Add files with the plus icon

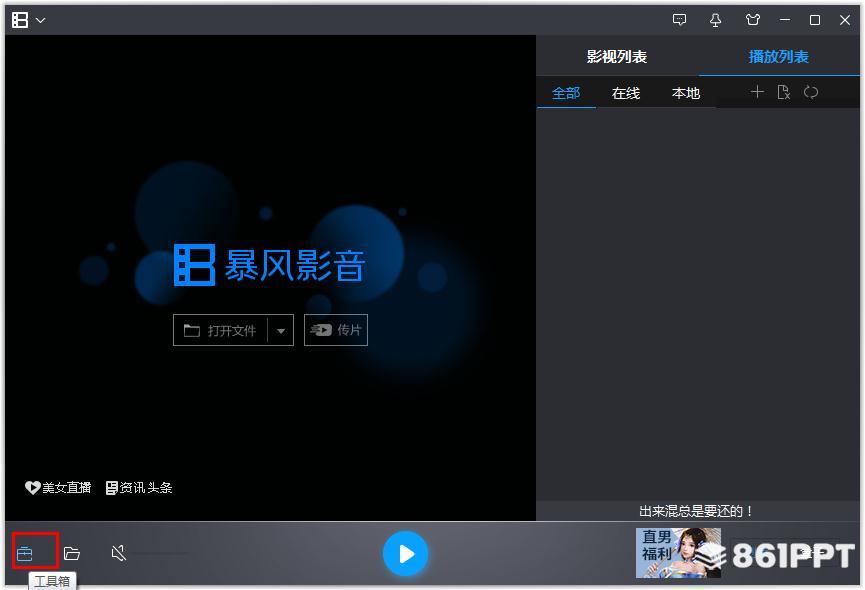pos(757,92)
